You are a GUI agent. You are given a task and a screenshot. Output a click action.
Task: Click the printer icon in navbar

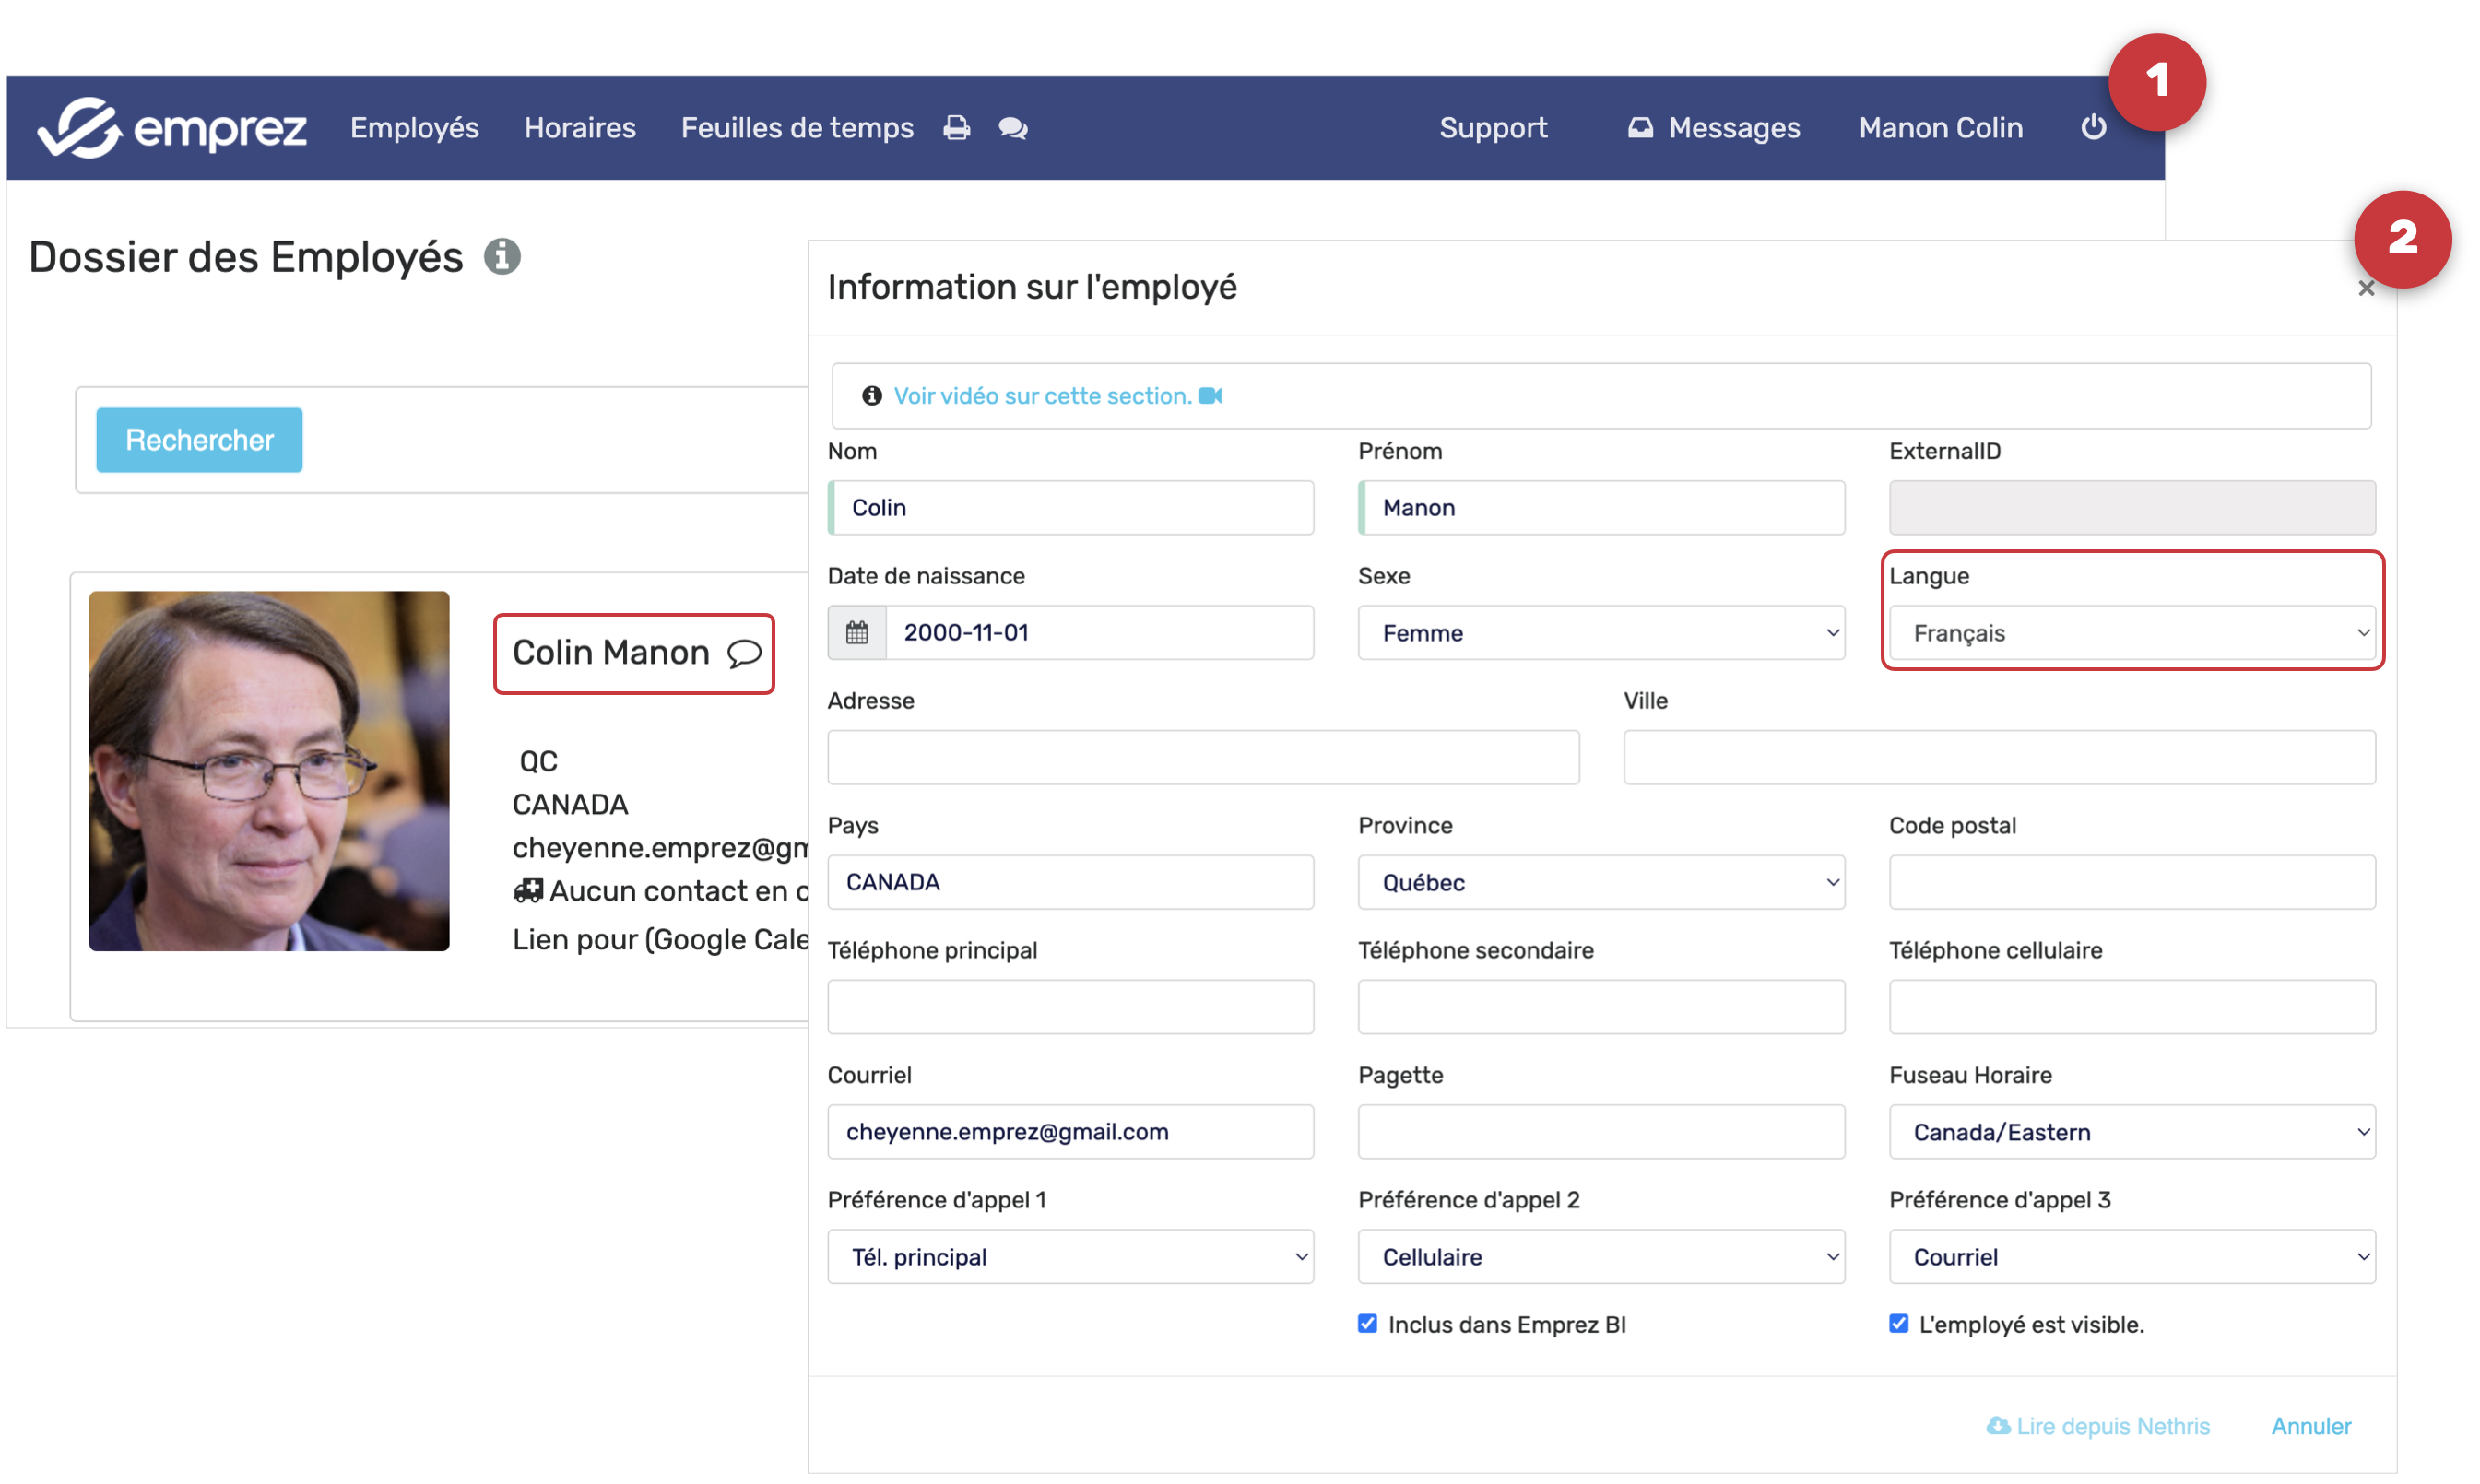pos(956,128)
